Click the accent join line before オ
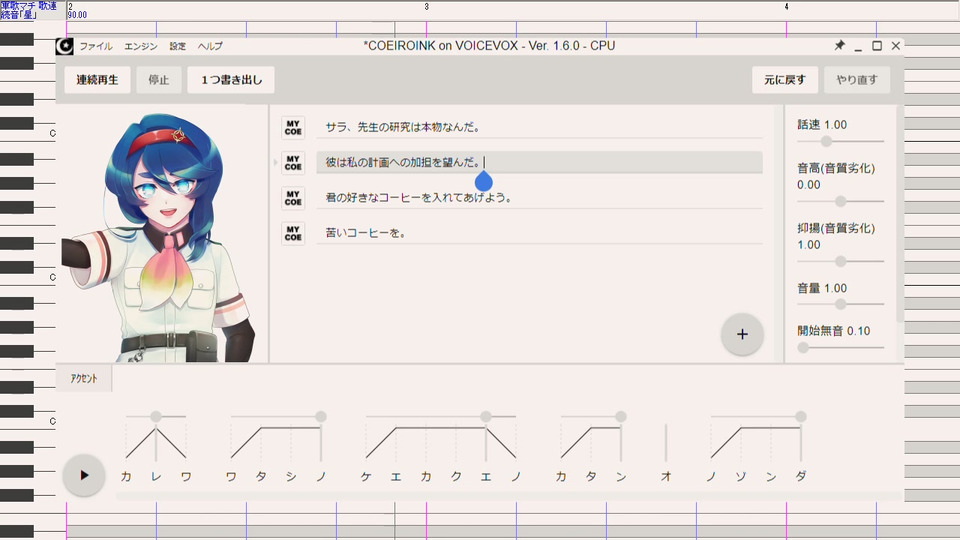The image size is (960, 540). tap(666, 442)
